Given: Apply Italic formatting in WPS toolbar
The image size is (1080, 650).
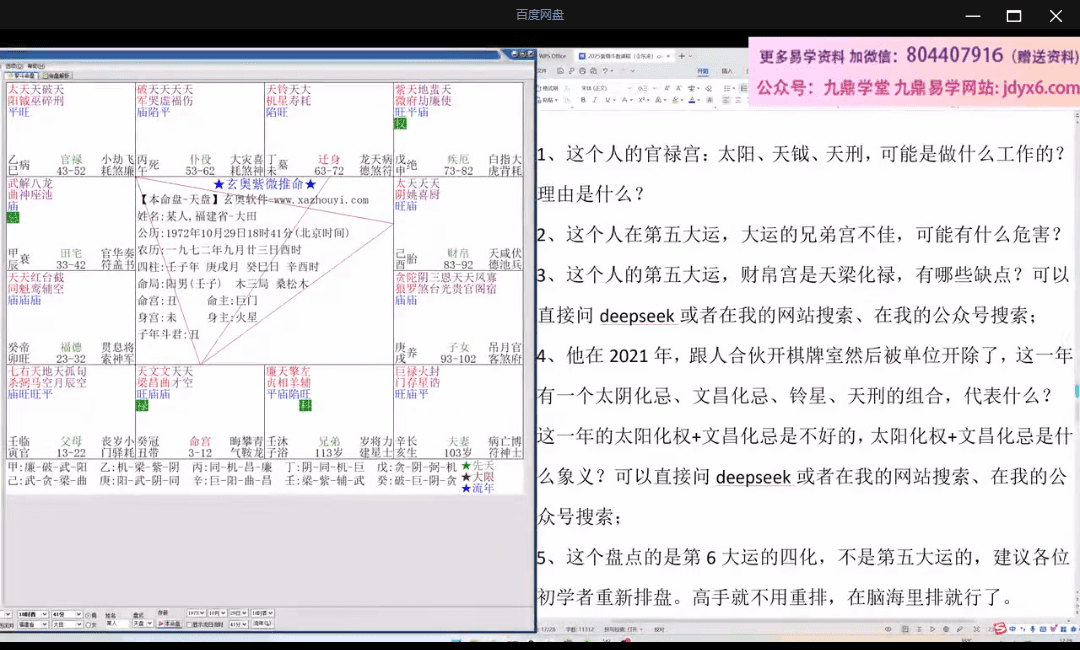Looking at the screenshot, I should pyautogui.click(x=595, y=99).
